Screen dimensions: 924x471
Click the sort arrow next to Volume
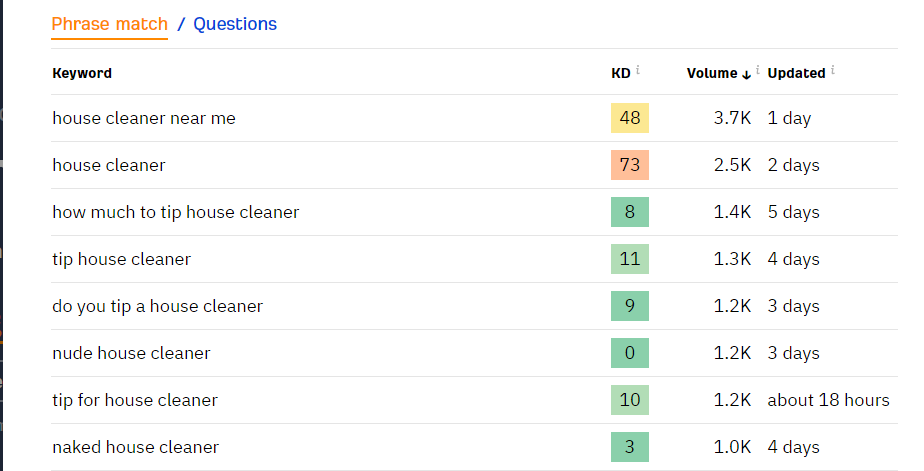[747, 74]
